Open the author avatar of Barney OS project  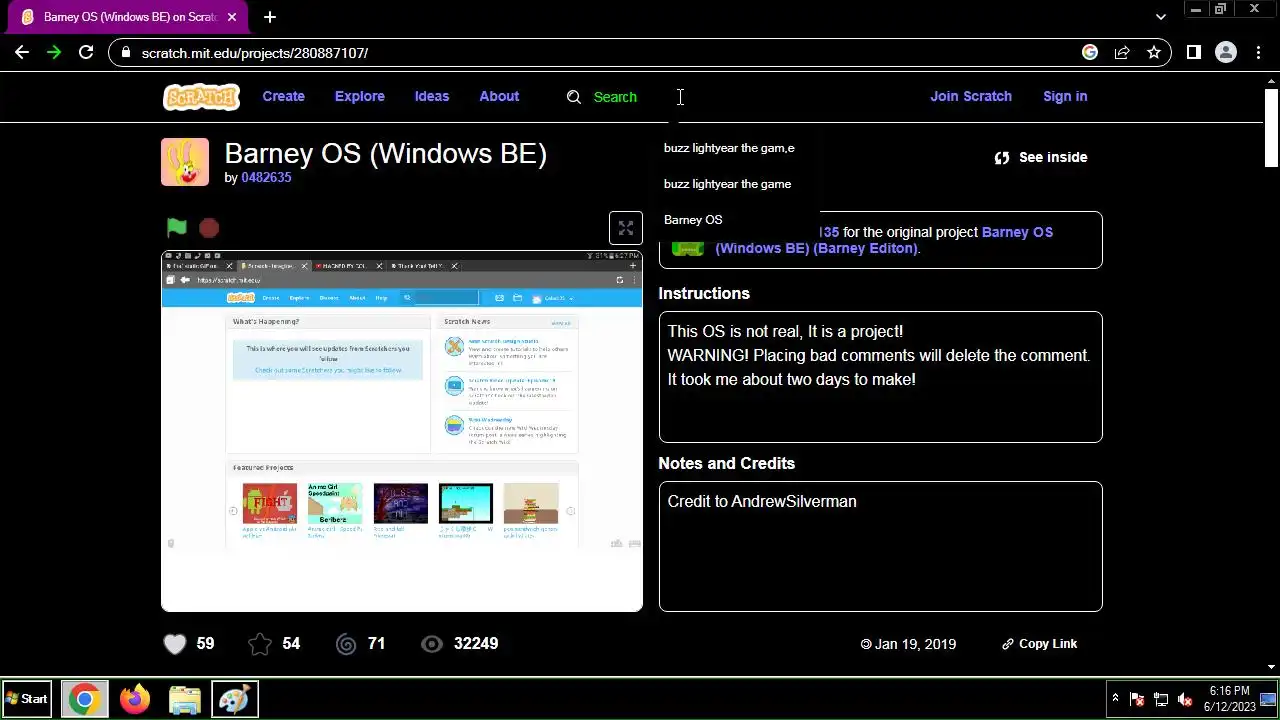(x=185, y=162)
